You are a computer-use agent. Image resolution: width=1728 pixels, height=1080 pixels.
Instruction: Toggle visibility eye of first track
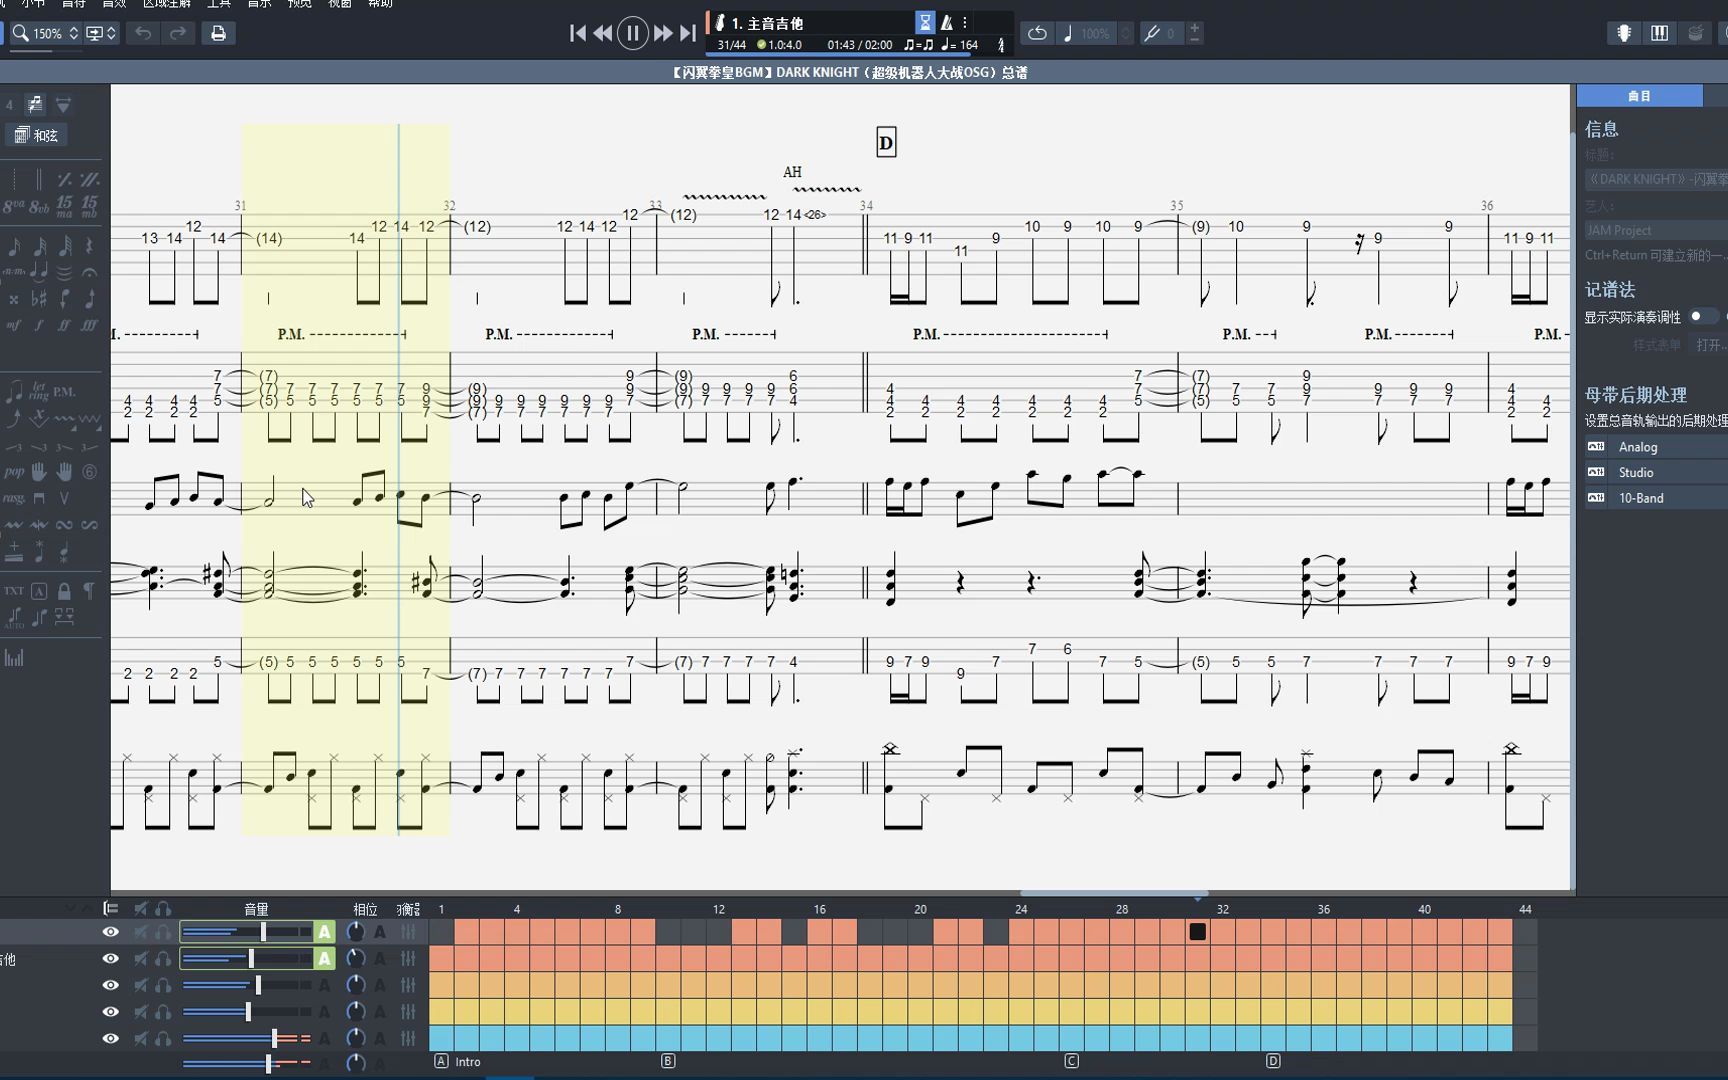point(110,932)
